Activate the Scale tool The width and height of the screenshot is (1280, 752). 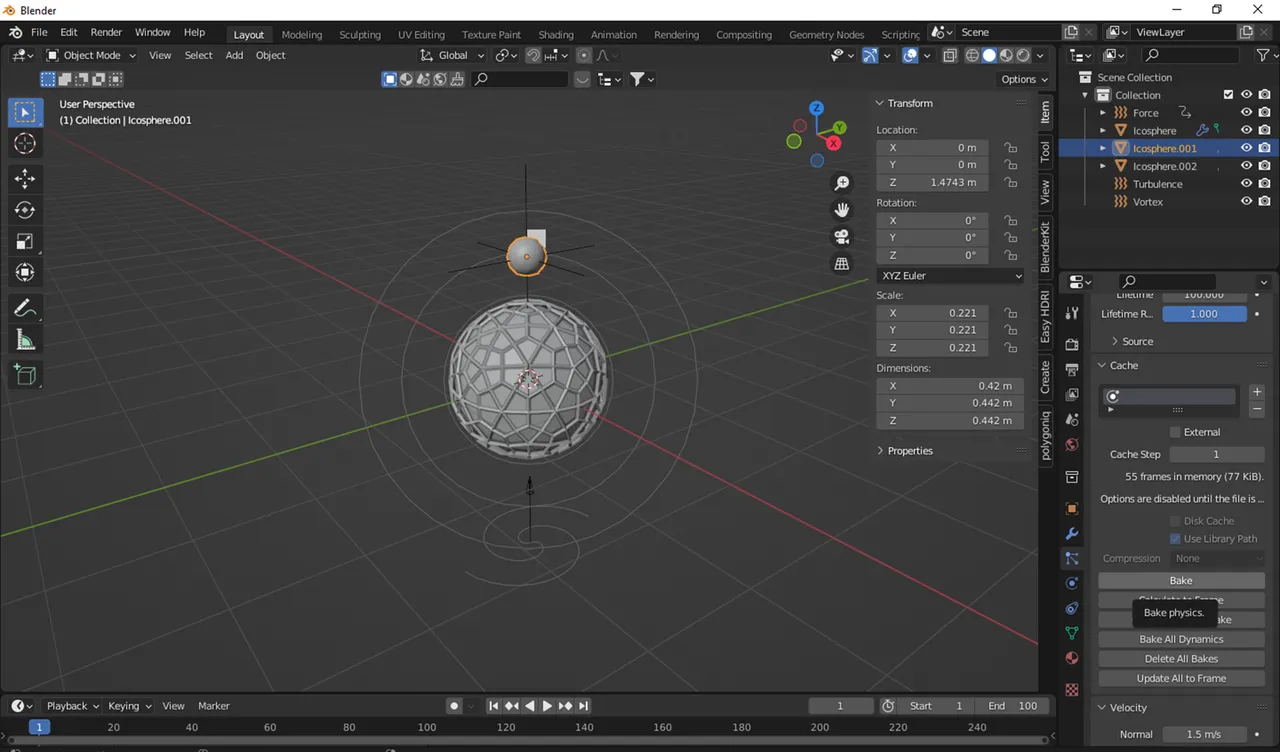tap(25, 241)
